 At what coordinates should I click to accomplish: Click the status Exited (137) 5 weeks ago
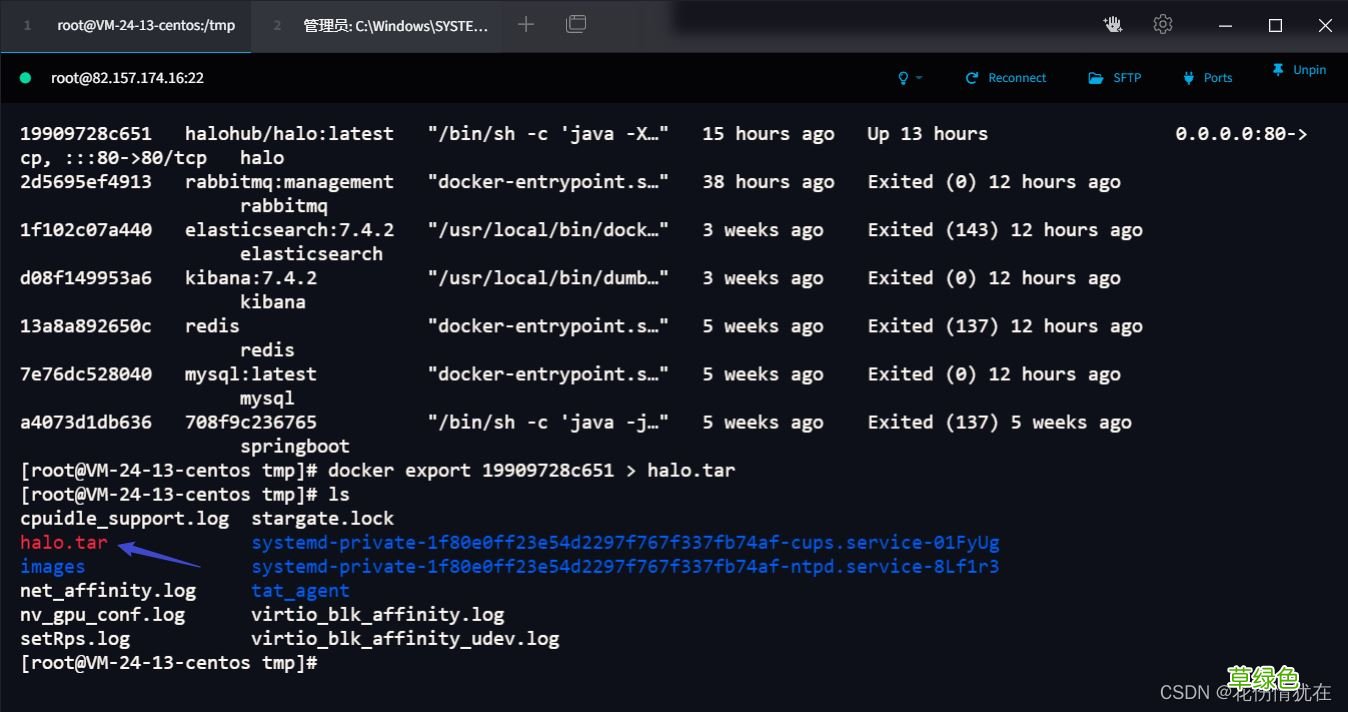(999, 422)
